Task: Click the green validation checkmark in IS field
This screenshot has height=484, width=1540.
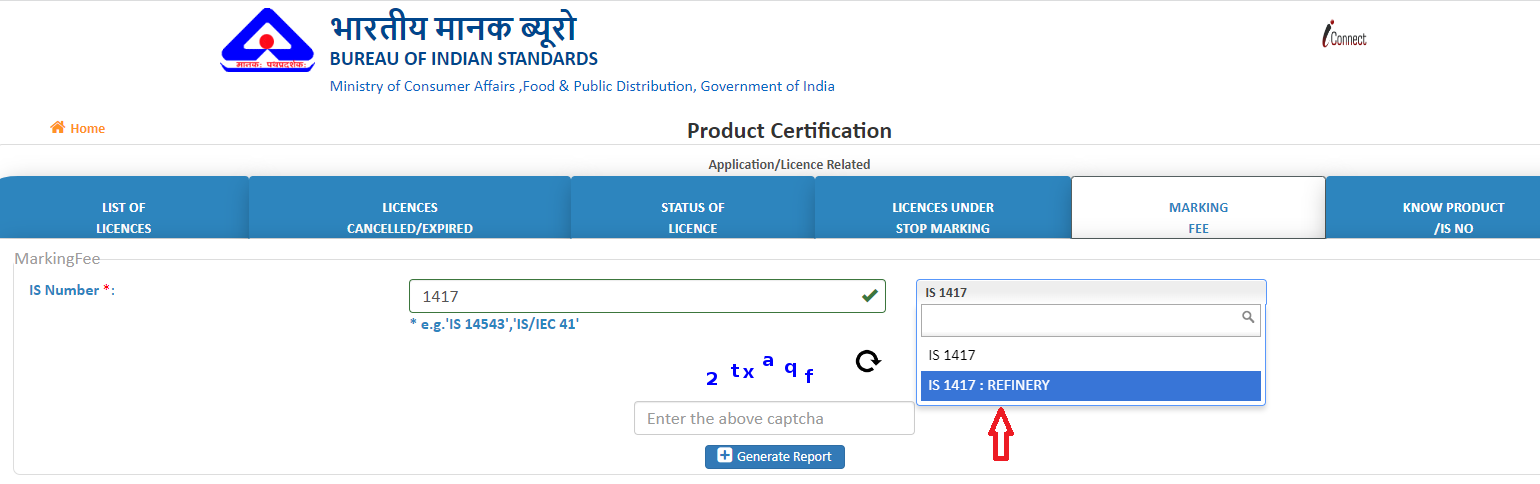Action: tap(869, 295)
